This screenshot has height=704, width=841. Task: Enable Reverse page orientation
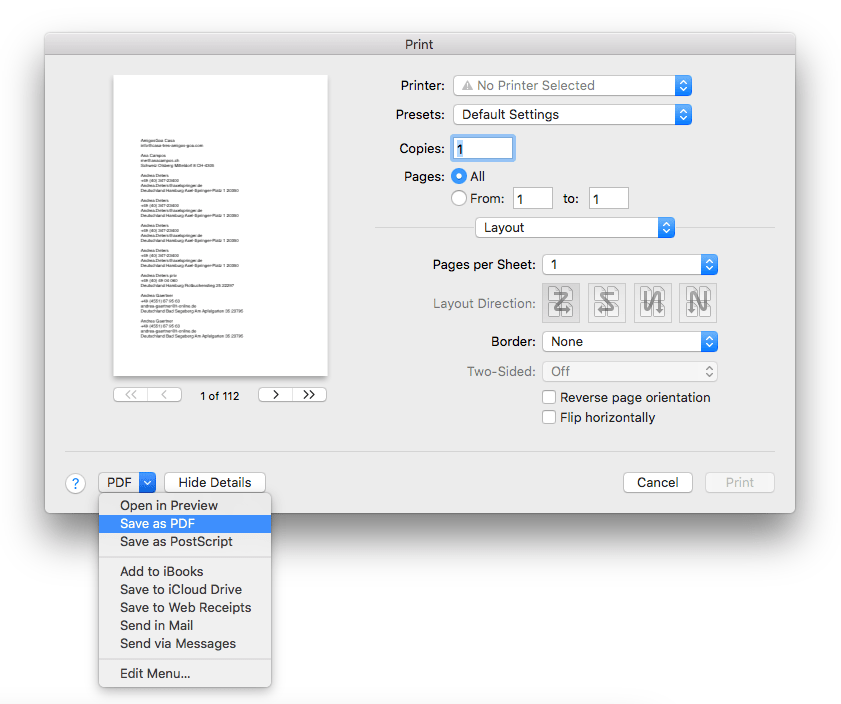(x=548, y=397)
